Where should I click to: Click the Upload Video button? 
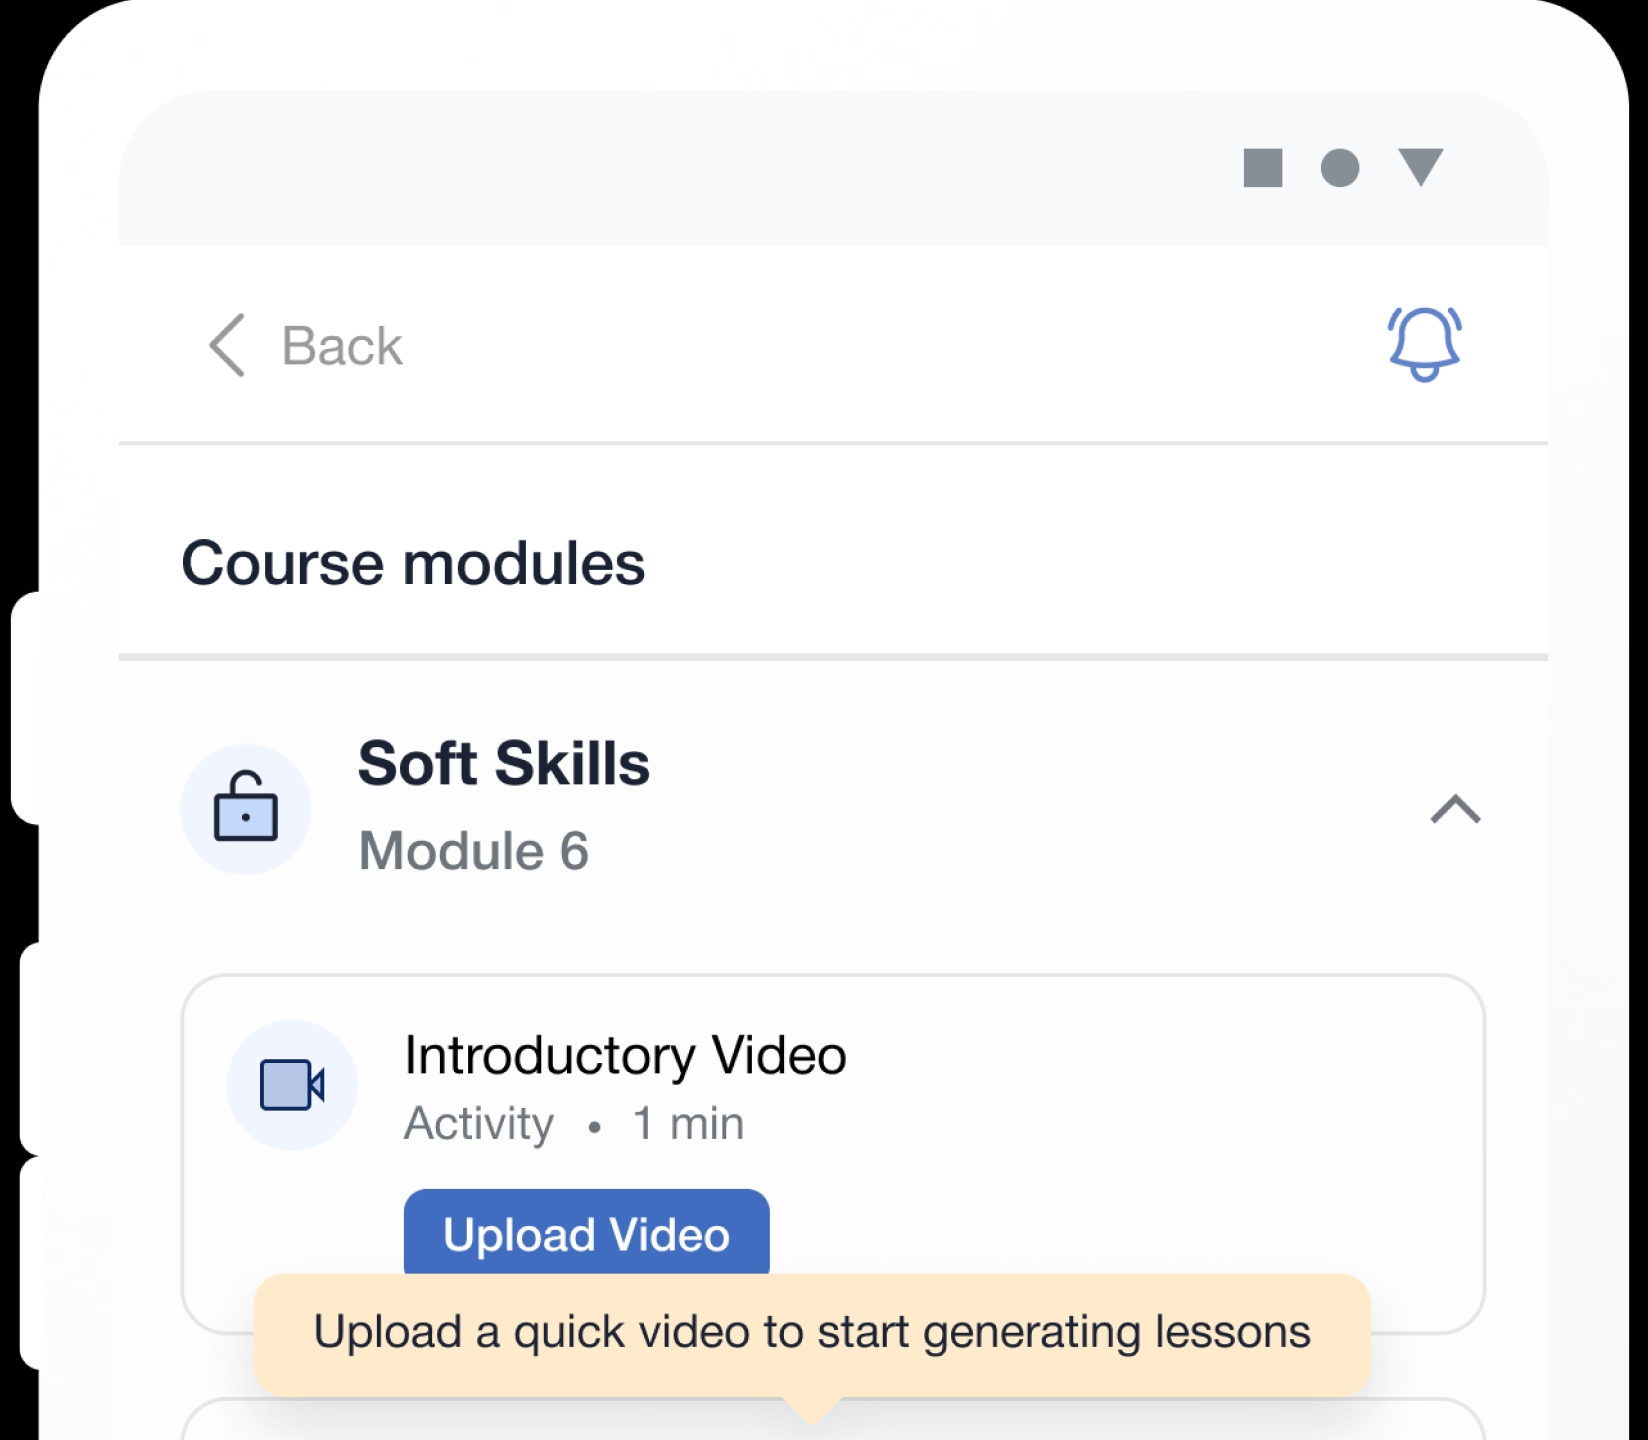coord(586,1232)
